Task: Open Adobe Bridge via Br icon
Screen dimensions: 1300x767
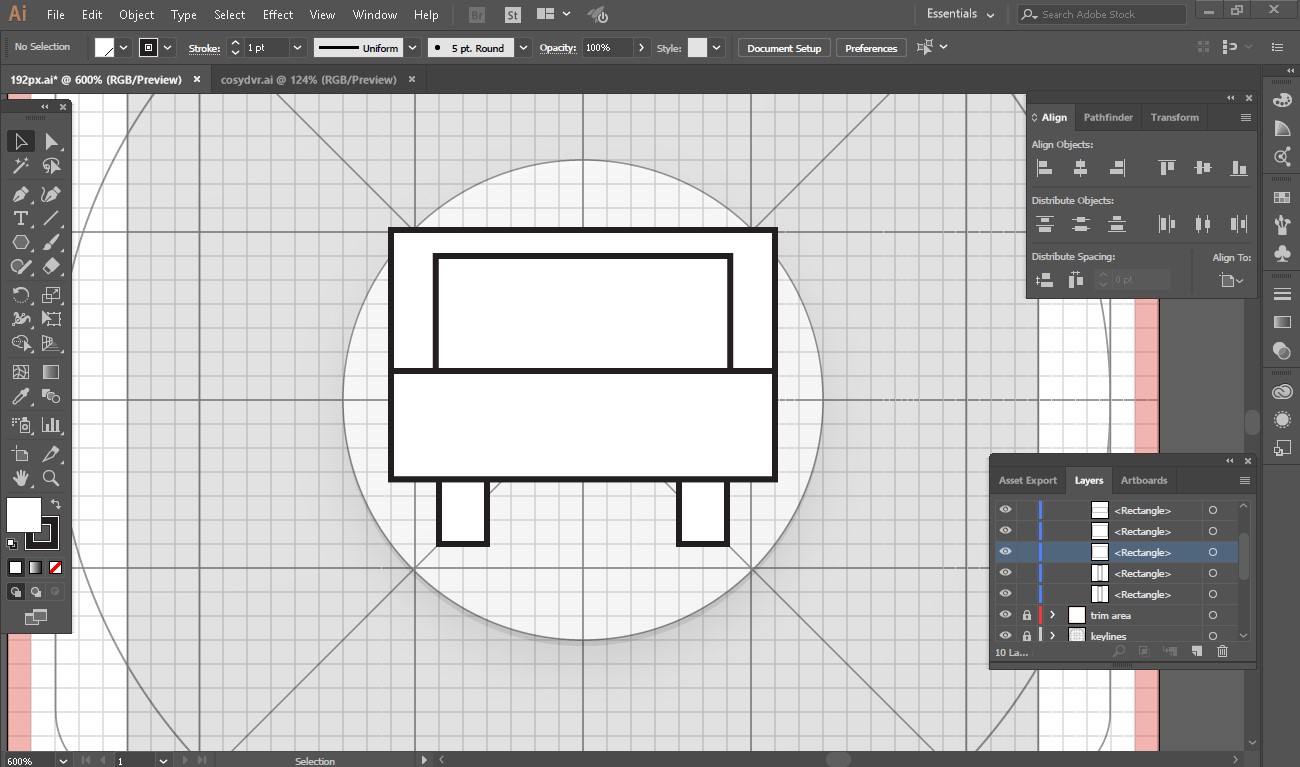Action: tap(478, 15)
